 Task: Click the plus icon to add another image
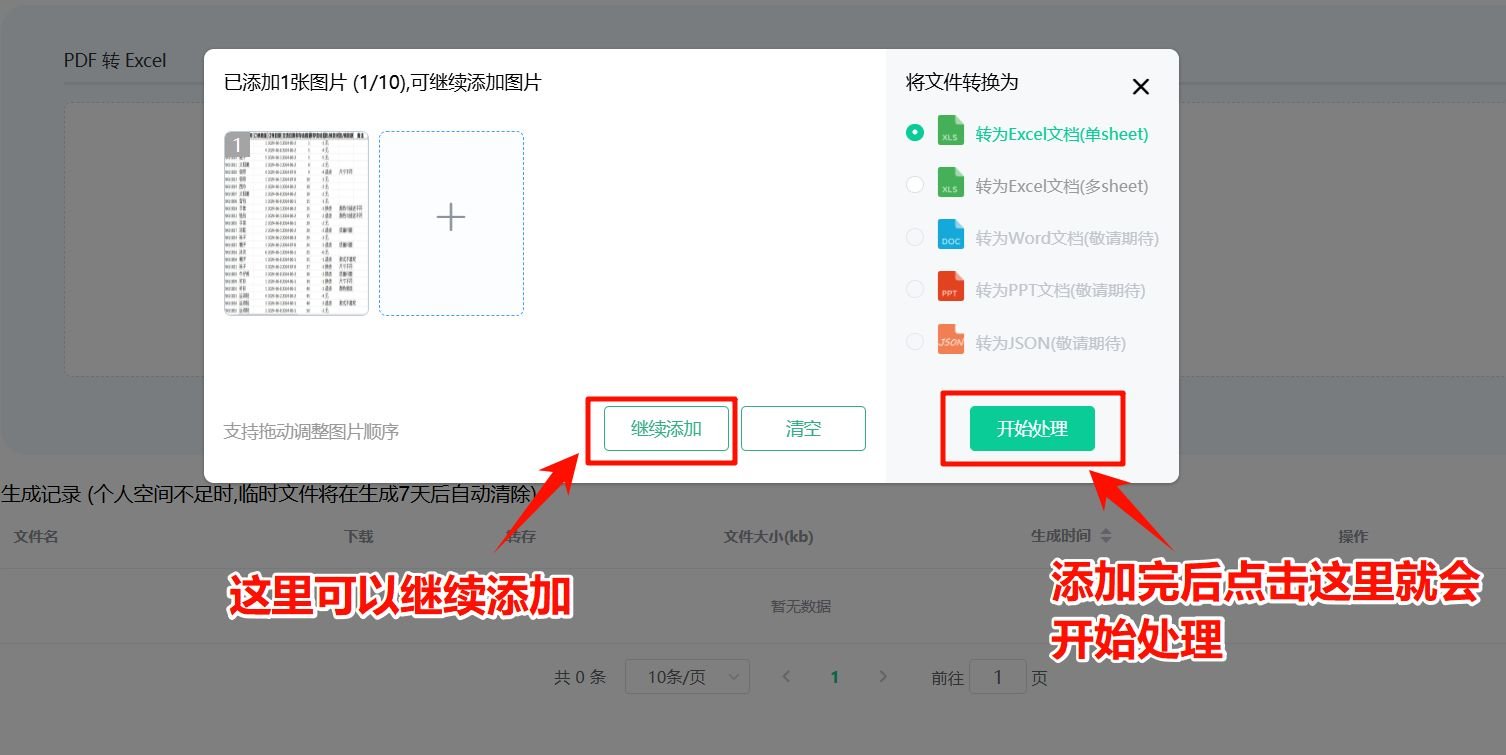pyautogui.click(x=451, y=216)
